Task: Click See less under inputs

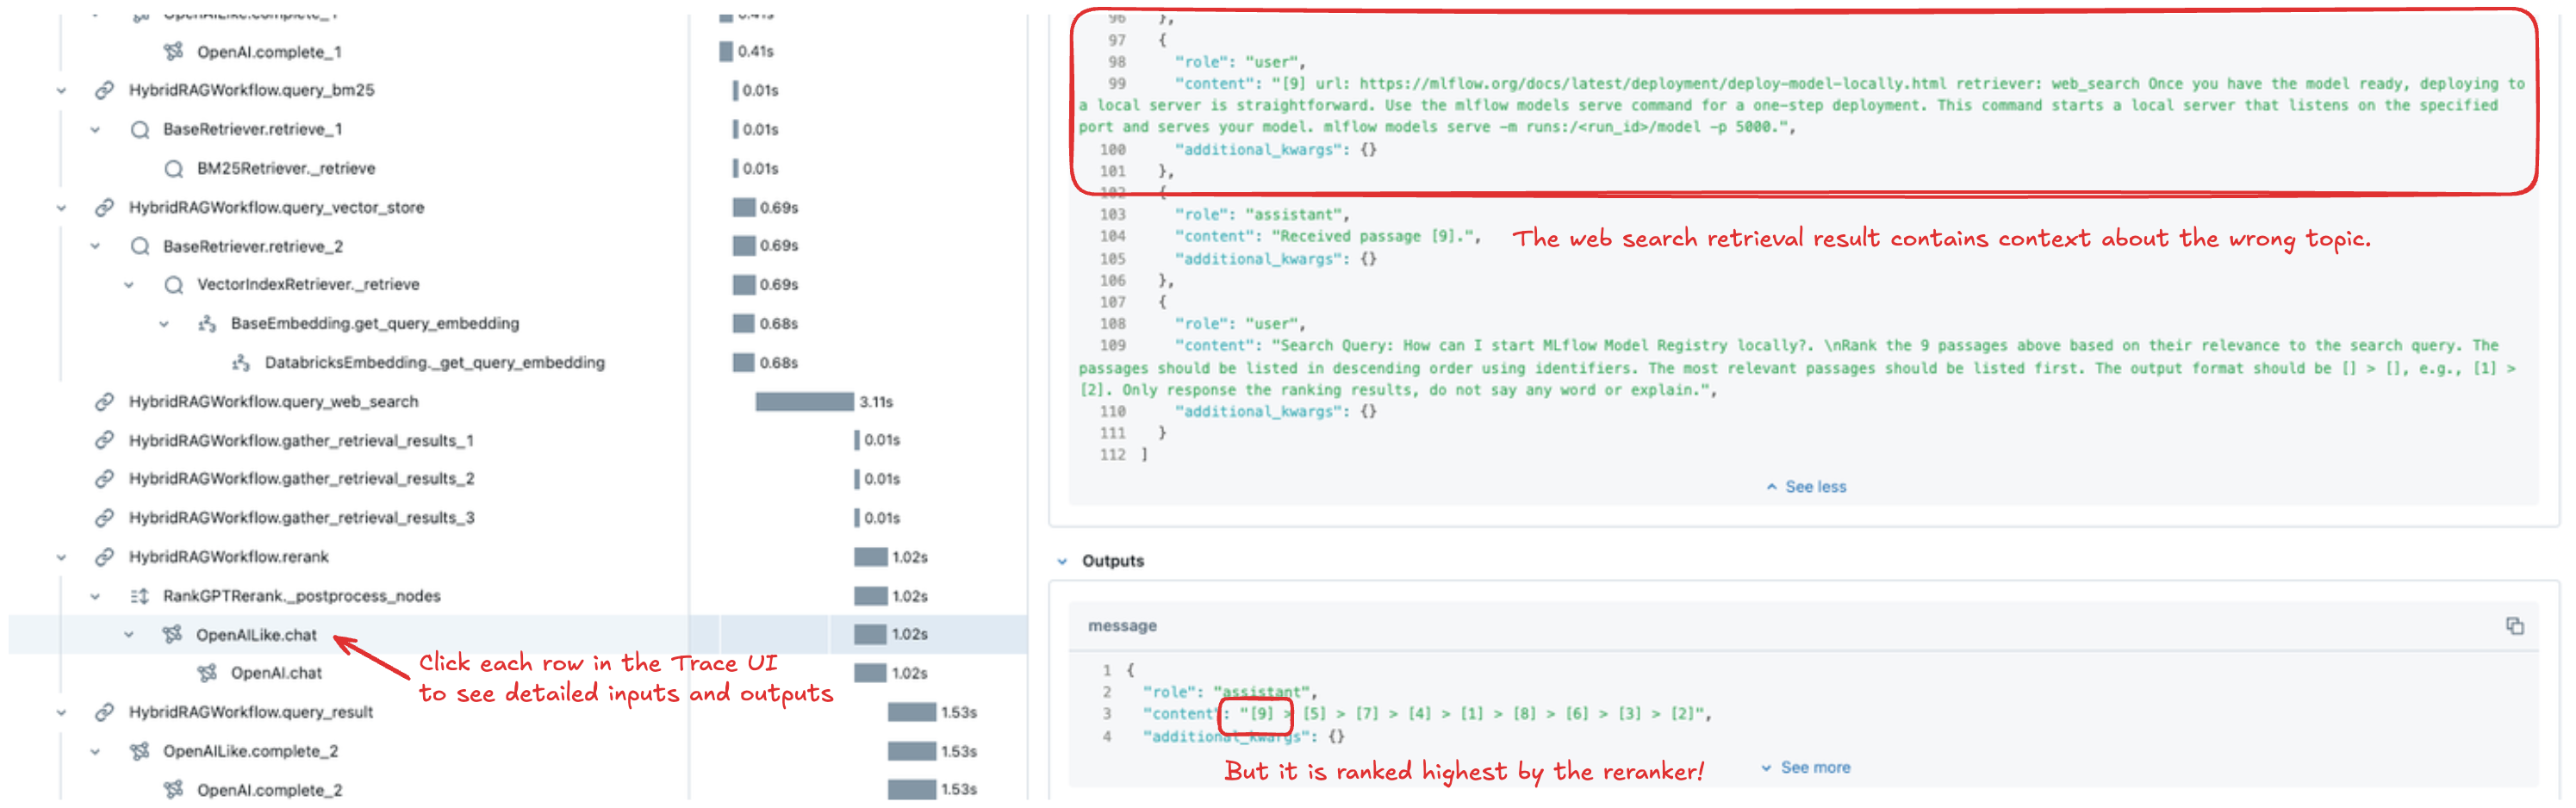Action: point(1806,487)
